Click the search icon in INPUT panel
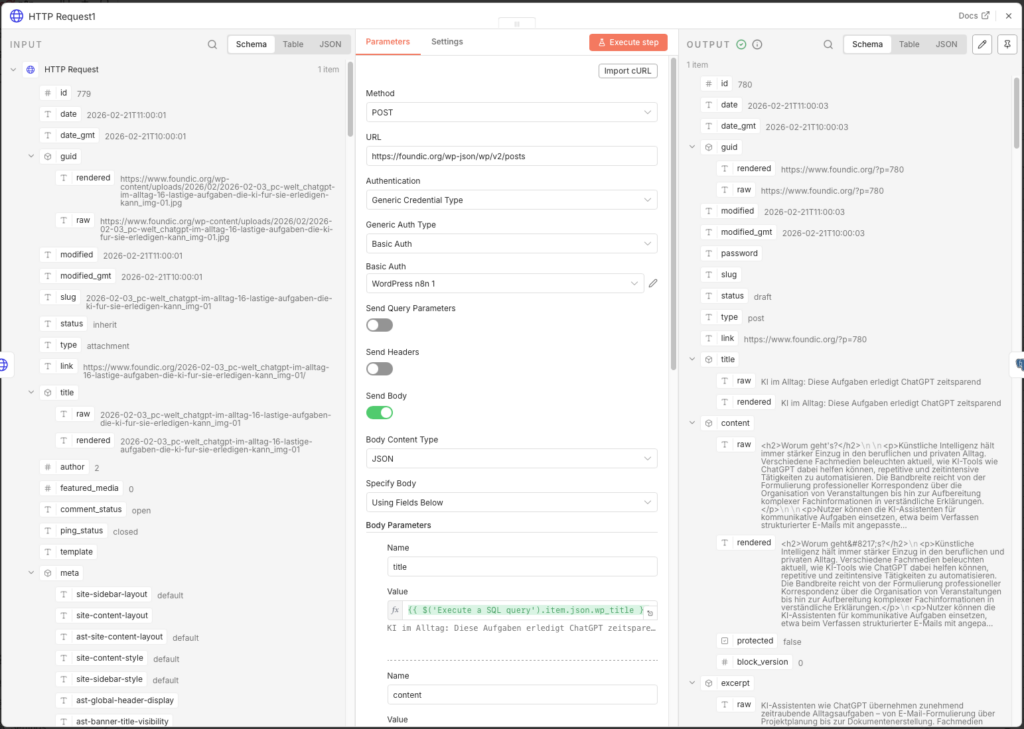The image size is (1024, 729). (x=212, y=45)
